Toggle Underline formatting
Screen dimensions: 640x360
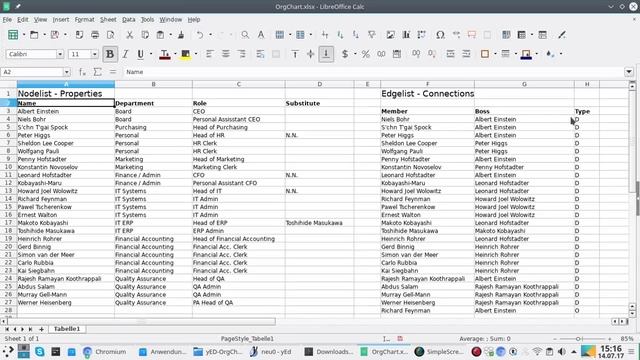tap(140, 54)
